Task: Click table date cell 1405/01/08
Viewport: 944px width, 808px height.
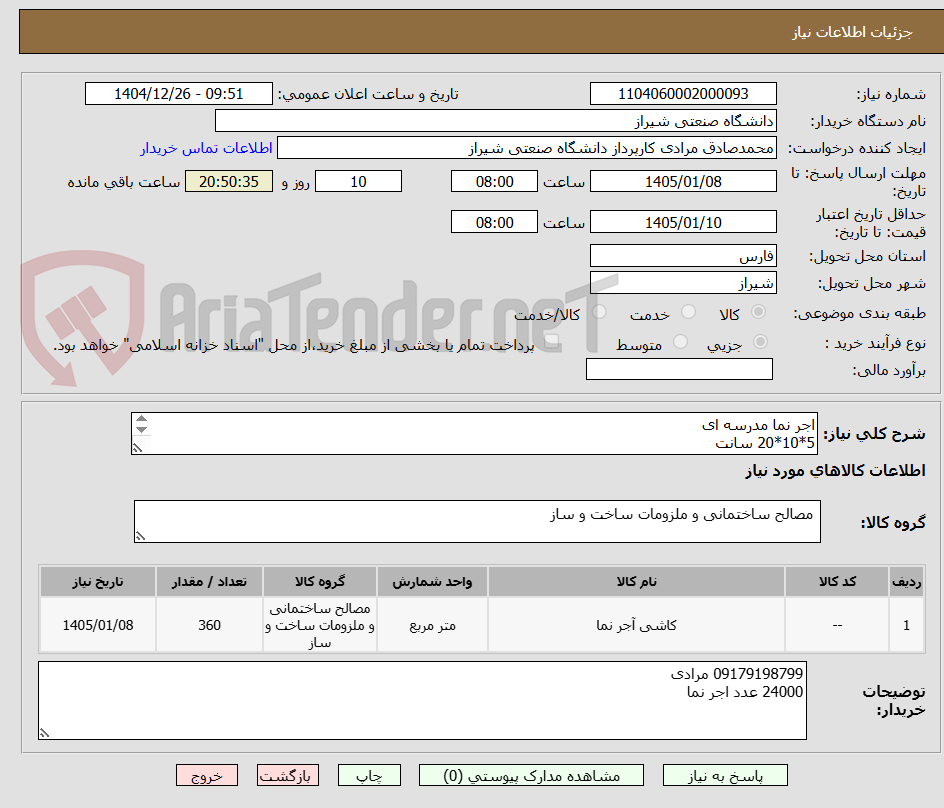Action: tap(98, 625)
